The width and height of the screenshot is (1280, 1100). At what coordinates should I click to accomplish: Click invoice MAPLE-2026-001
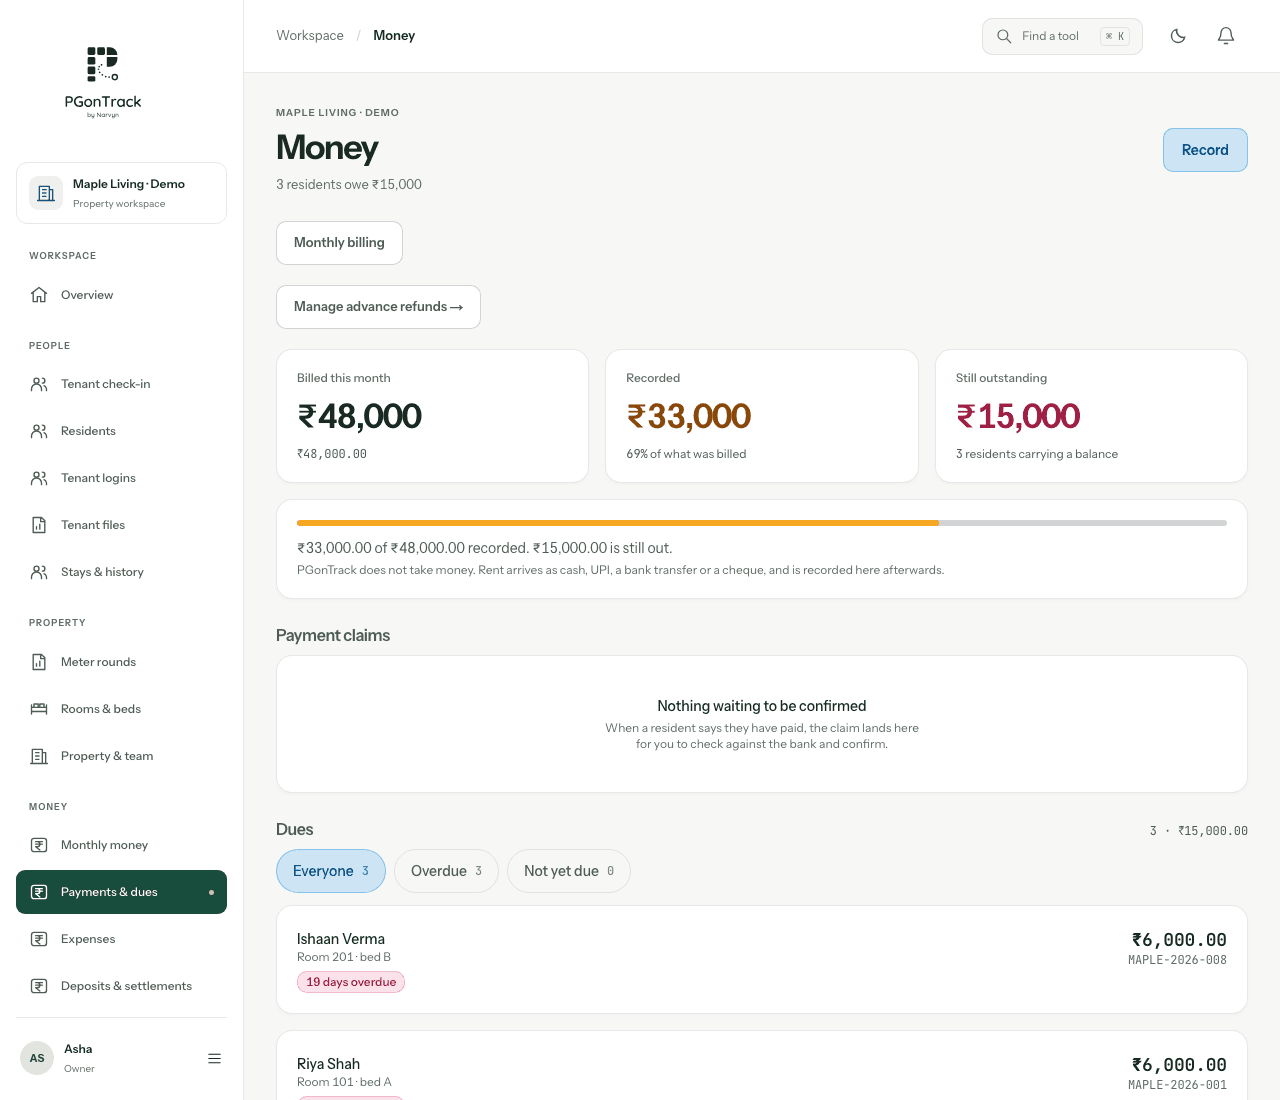(1177, 1085)
